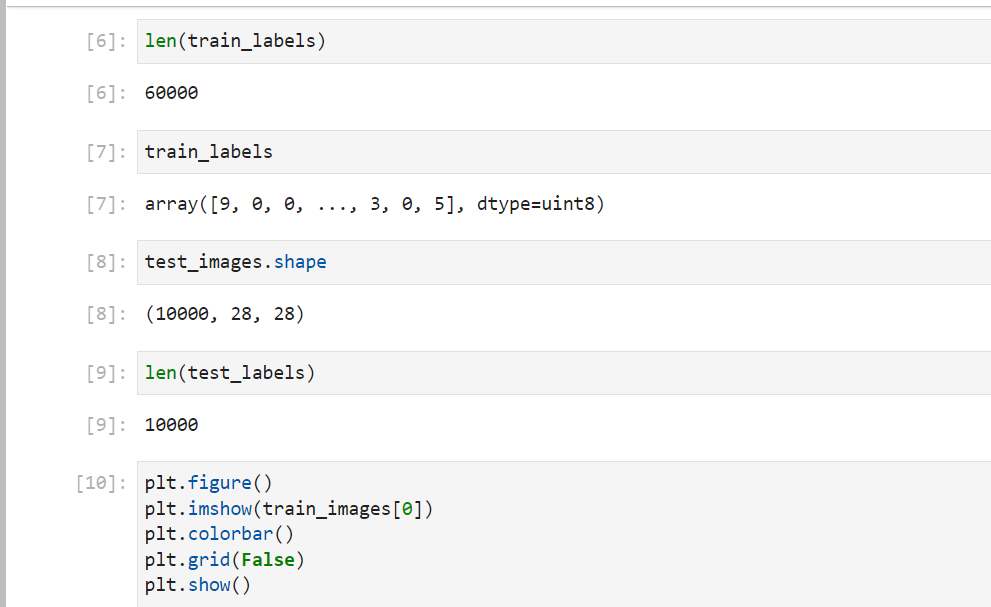991x607 pixels.
Task: Click the plt.imshow(train_images[0]) line
Action: [289, 509]
